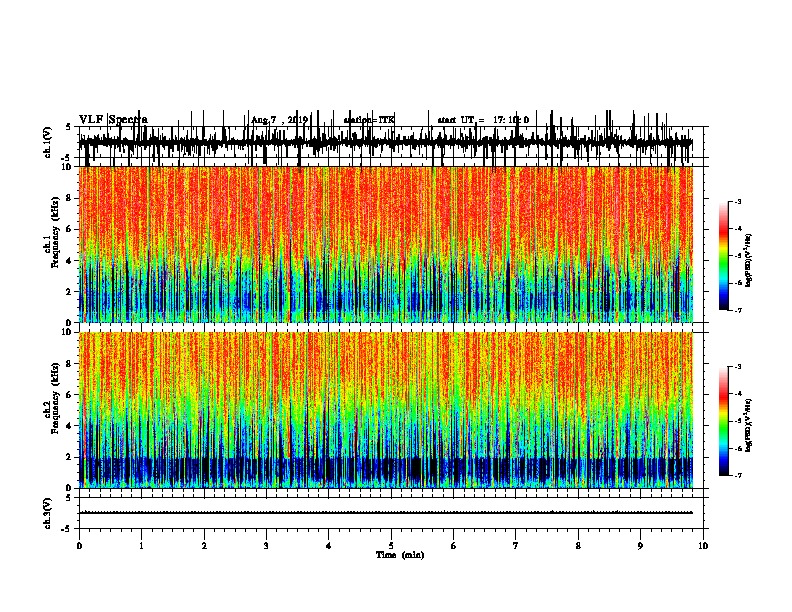Click the ch.2 "Frequency (kHz)" axis label
Viewport: 792px width, 612px height.
pyautogui.click(x=55, y=398)
